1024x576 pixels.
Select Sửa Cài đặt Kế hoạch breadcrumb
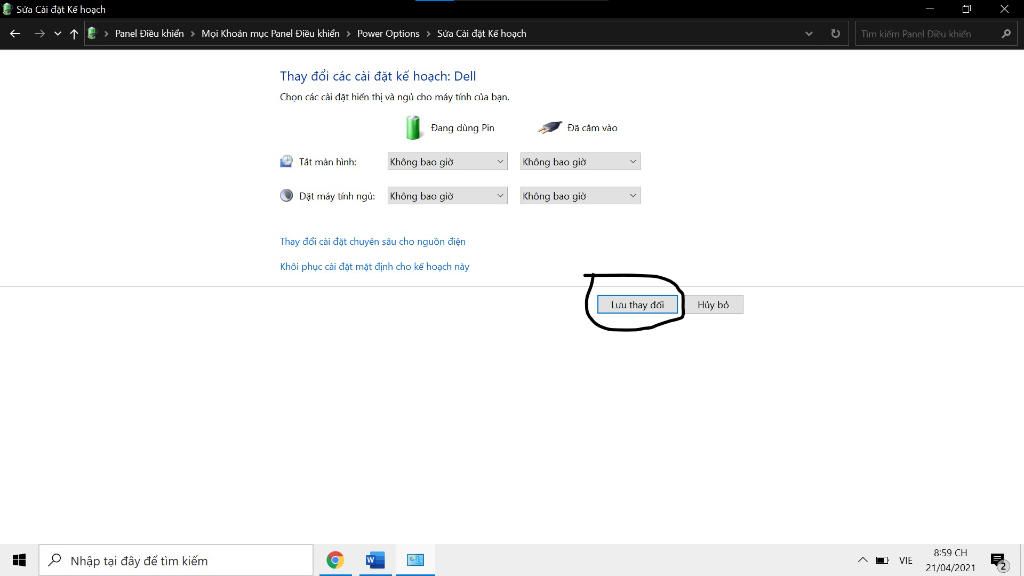[481, 33]
